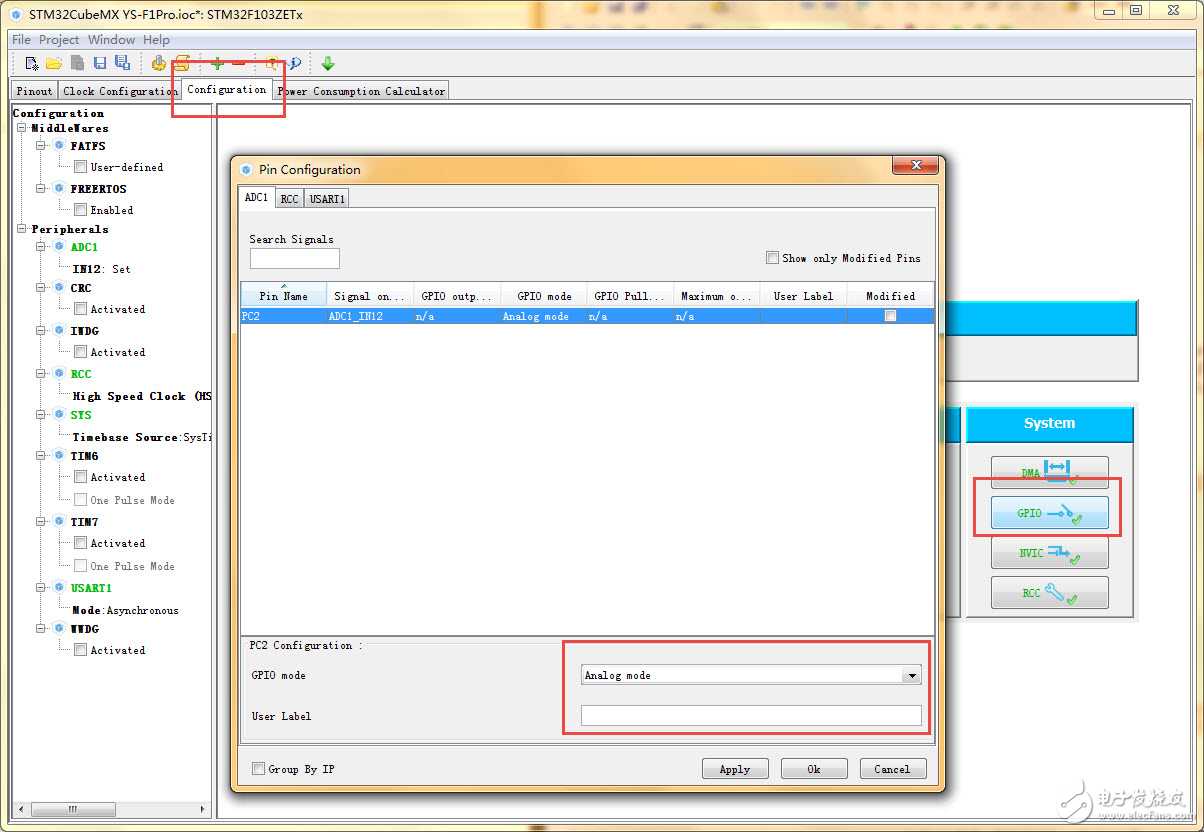Tick the TIM6 Activated checkbox

pyautogui.click(x=80, y=477)
